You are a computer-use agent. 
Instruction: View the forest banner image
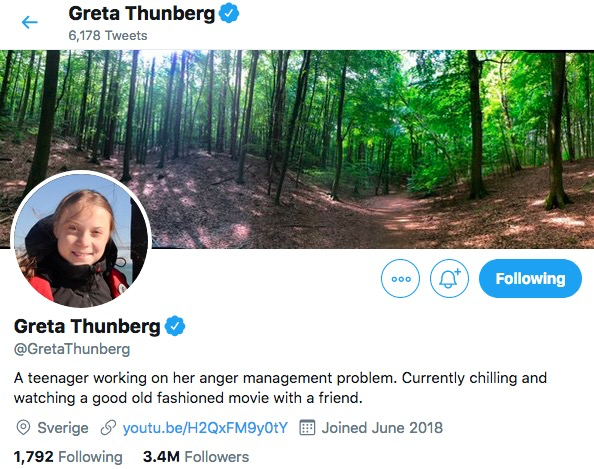[297, 149]
